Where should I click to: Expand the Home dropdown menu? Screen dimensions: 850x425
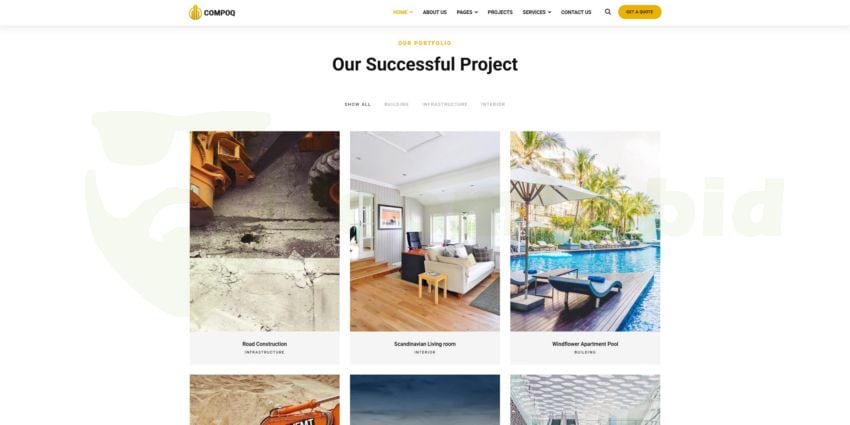(x=403, y=12)
